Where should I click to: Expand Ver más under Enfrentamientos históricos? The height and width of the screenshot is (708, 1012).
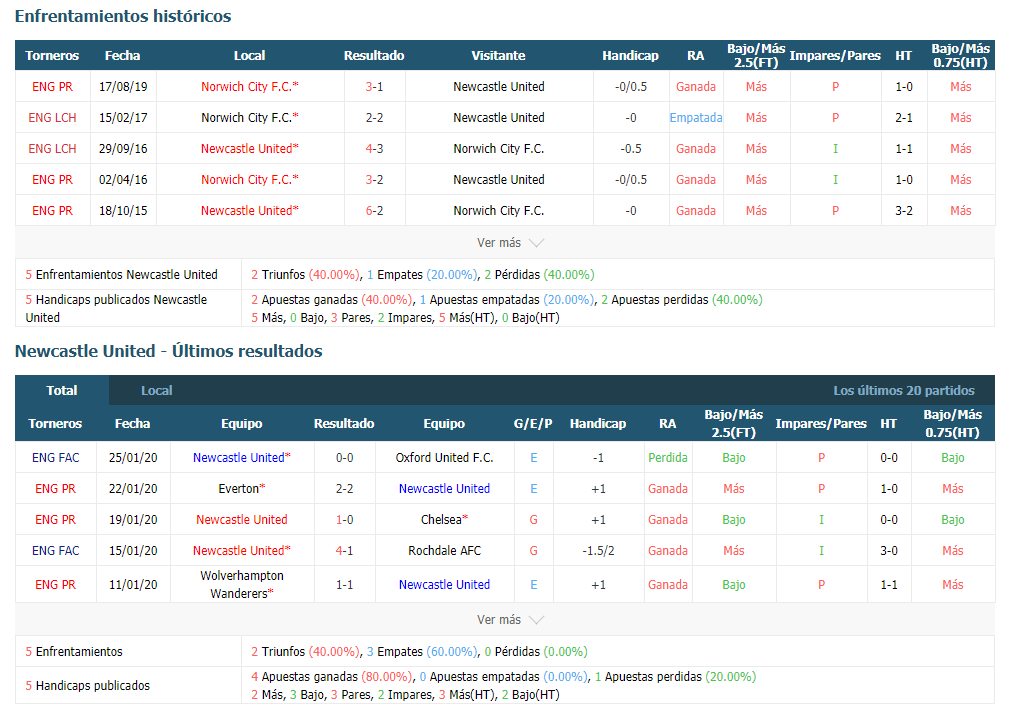pyautogui.click(x=510, y=243)
